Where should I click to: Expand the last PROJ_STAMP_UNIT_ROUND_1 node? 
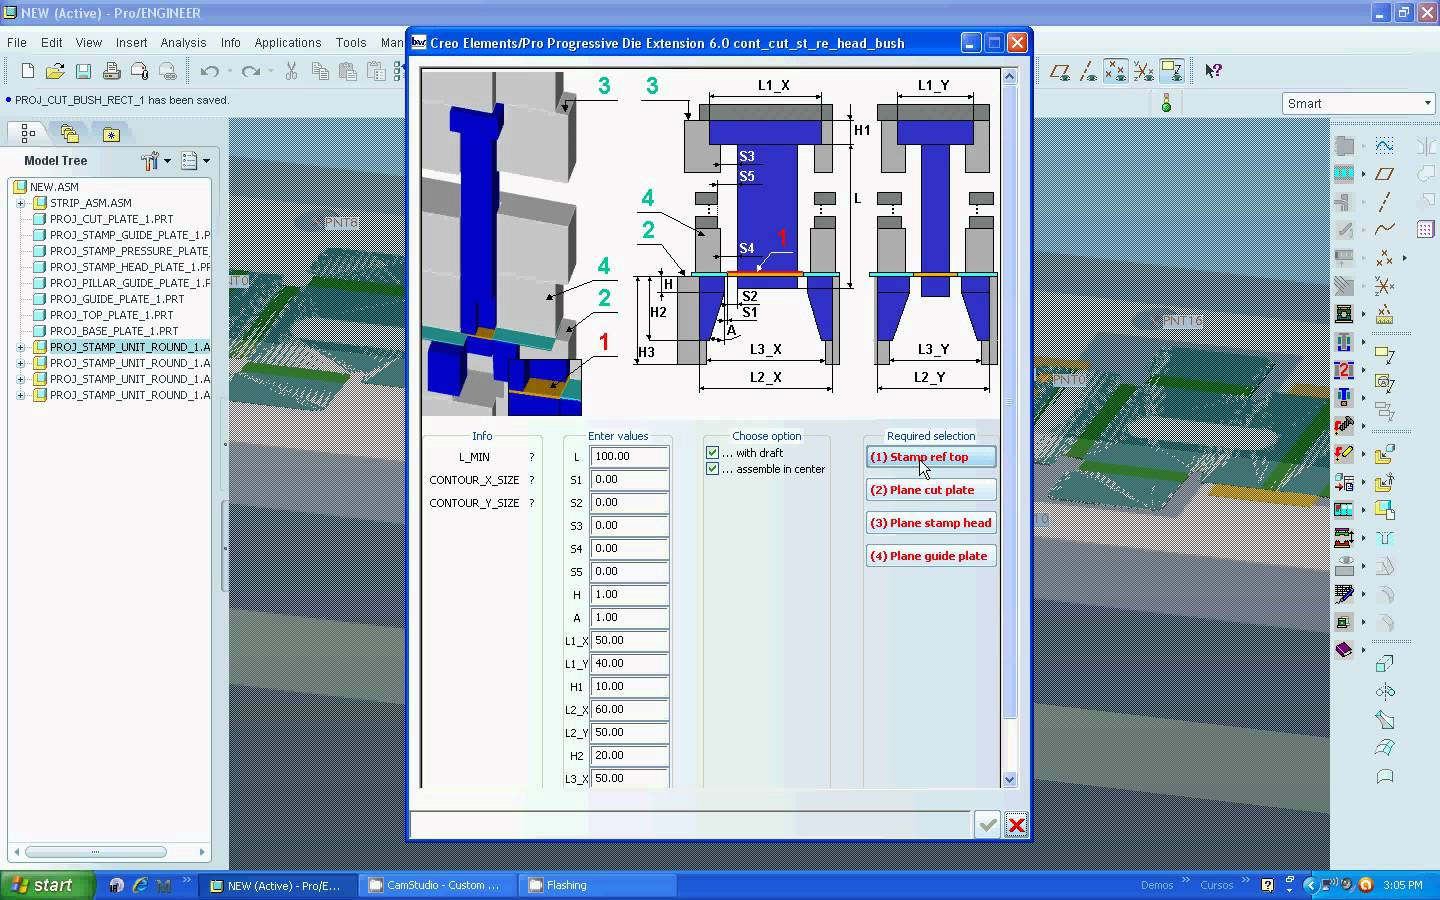(20, 395)
